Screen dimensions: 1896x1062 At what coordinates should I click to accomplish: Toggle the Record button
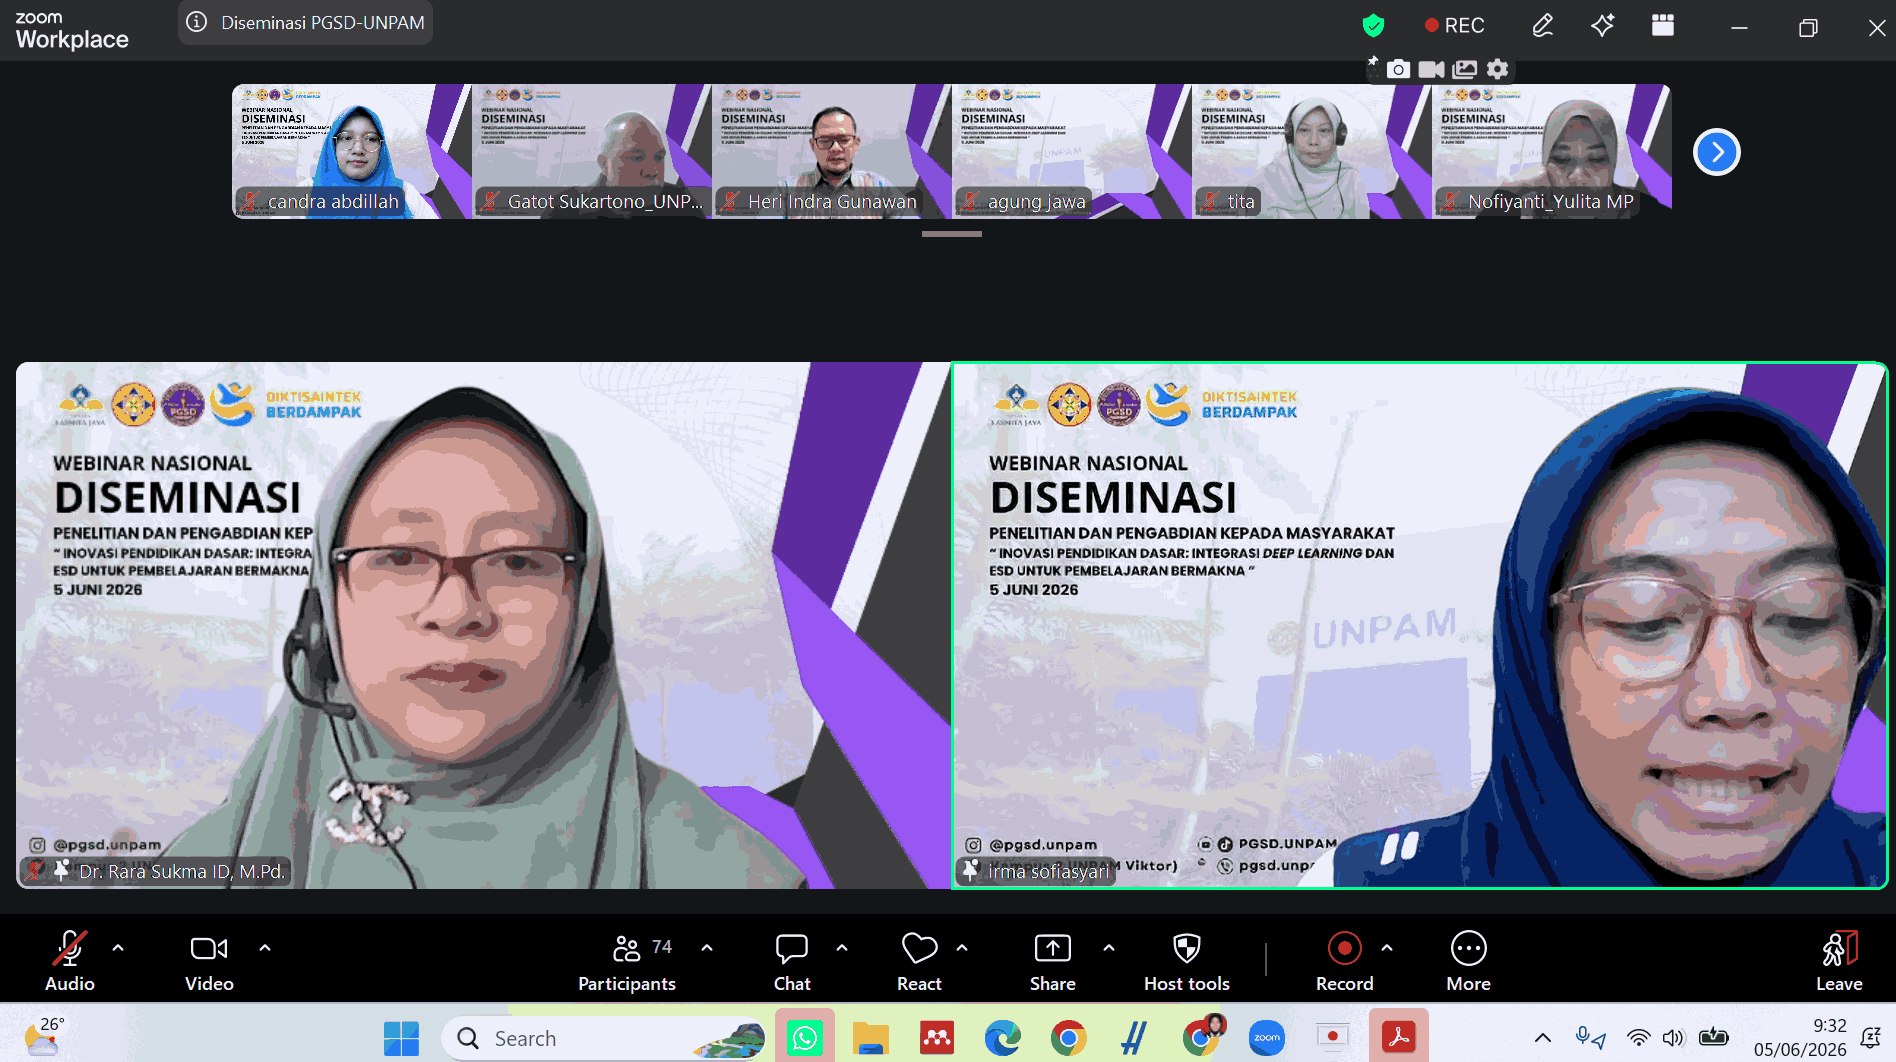click(x=1344, y=962)
